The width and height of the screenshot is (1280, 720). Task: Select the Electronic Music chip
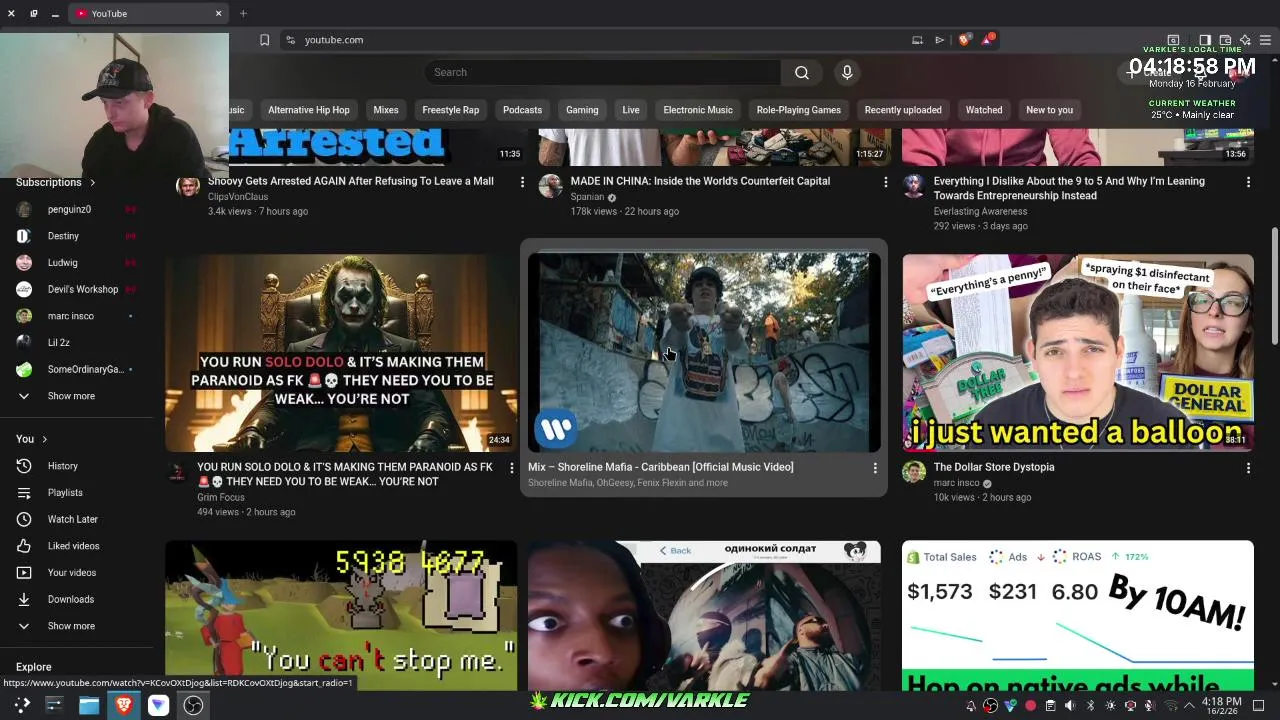tap(698, 110)
